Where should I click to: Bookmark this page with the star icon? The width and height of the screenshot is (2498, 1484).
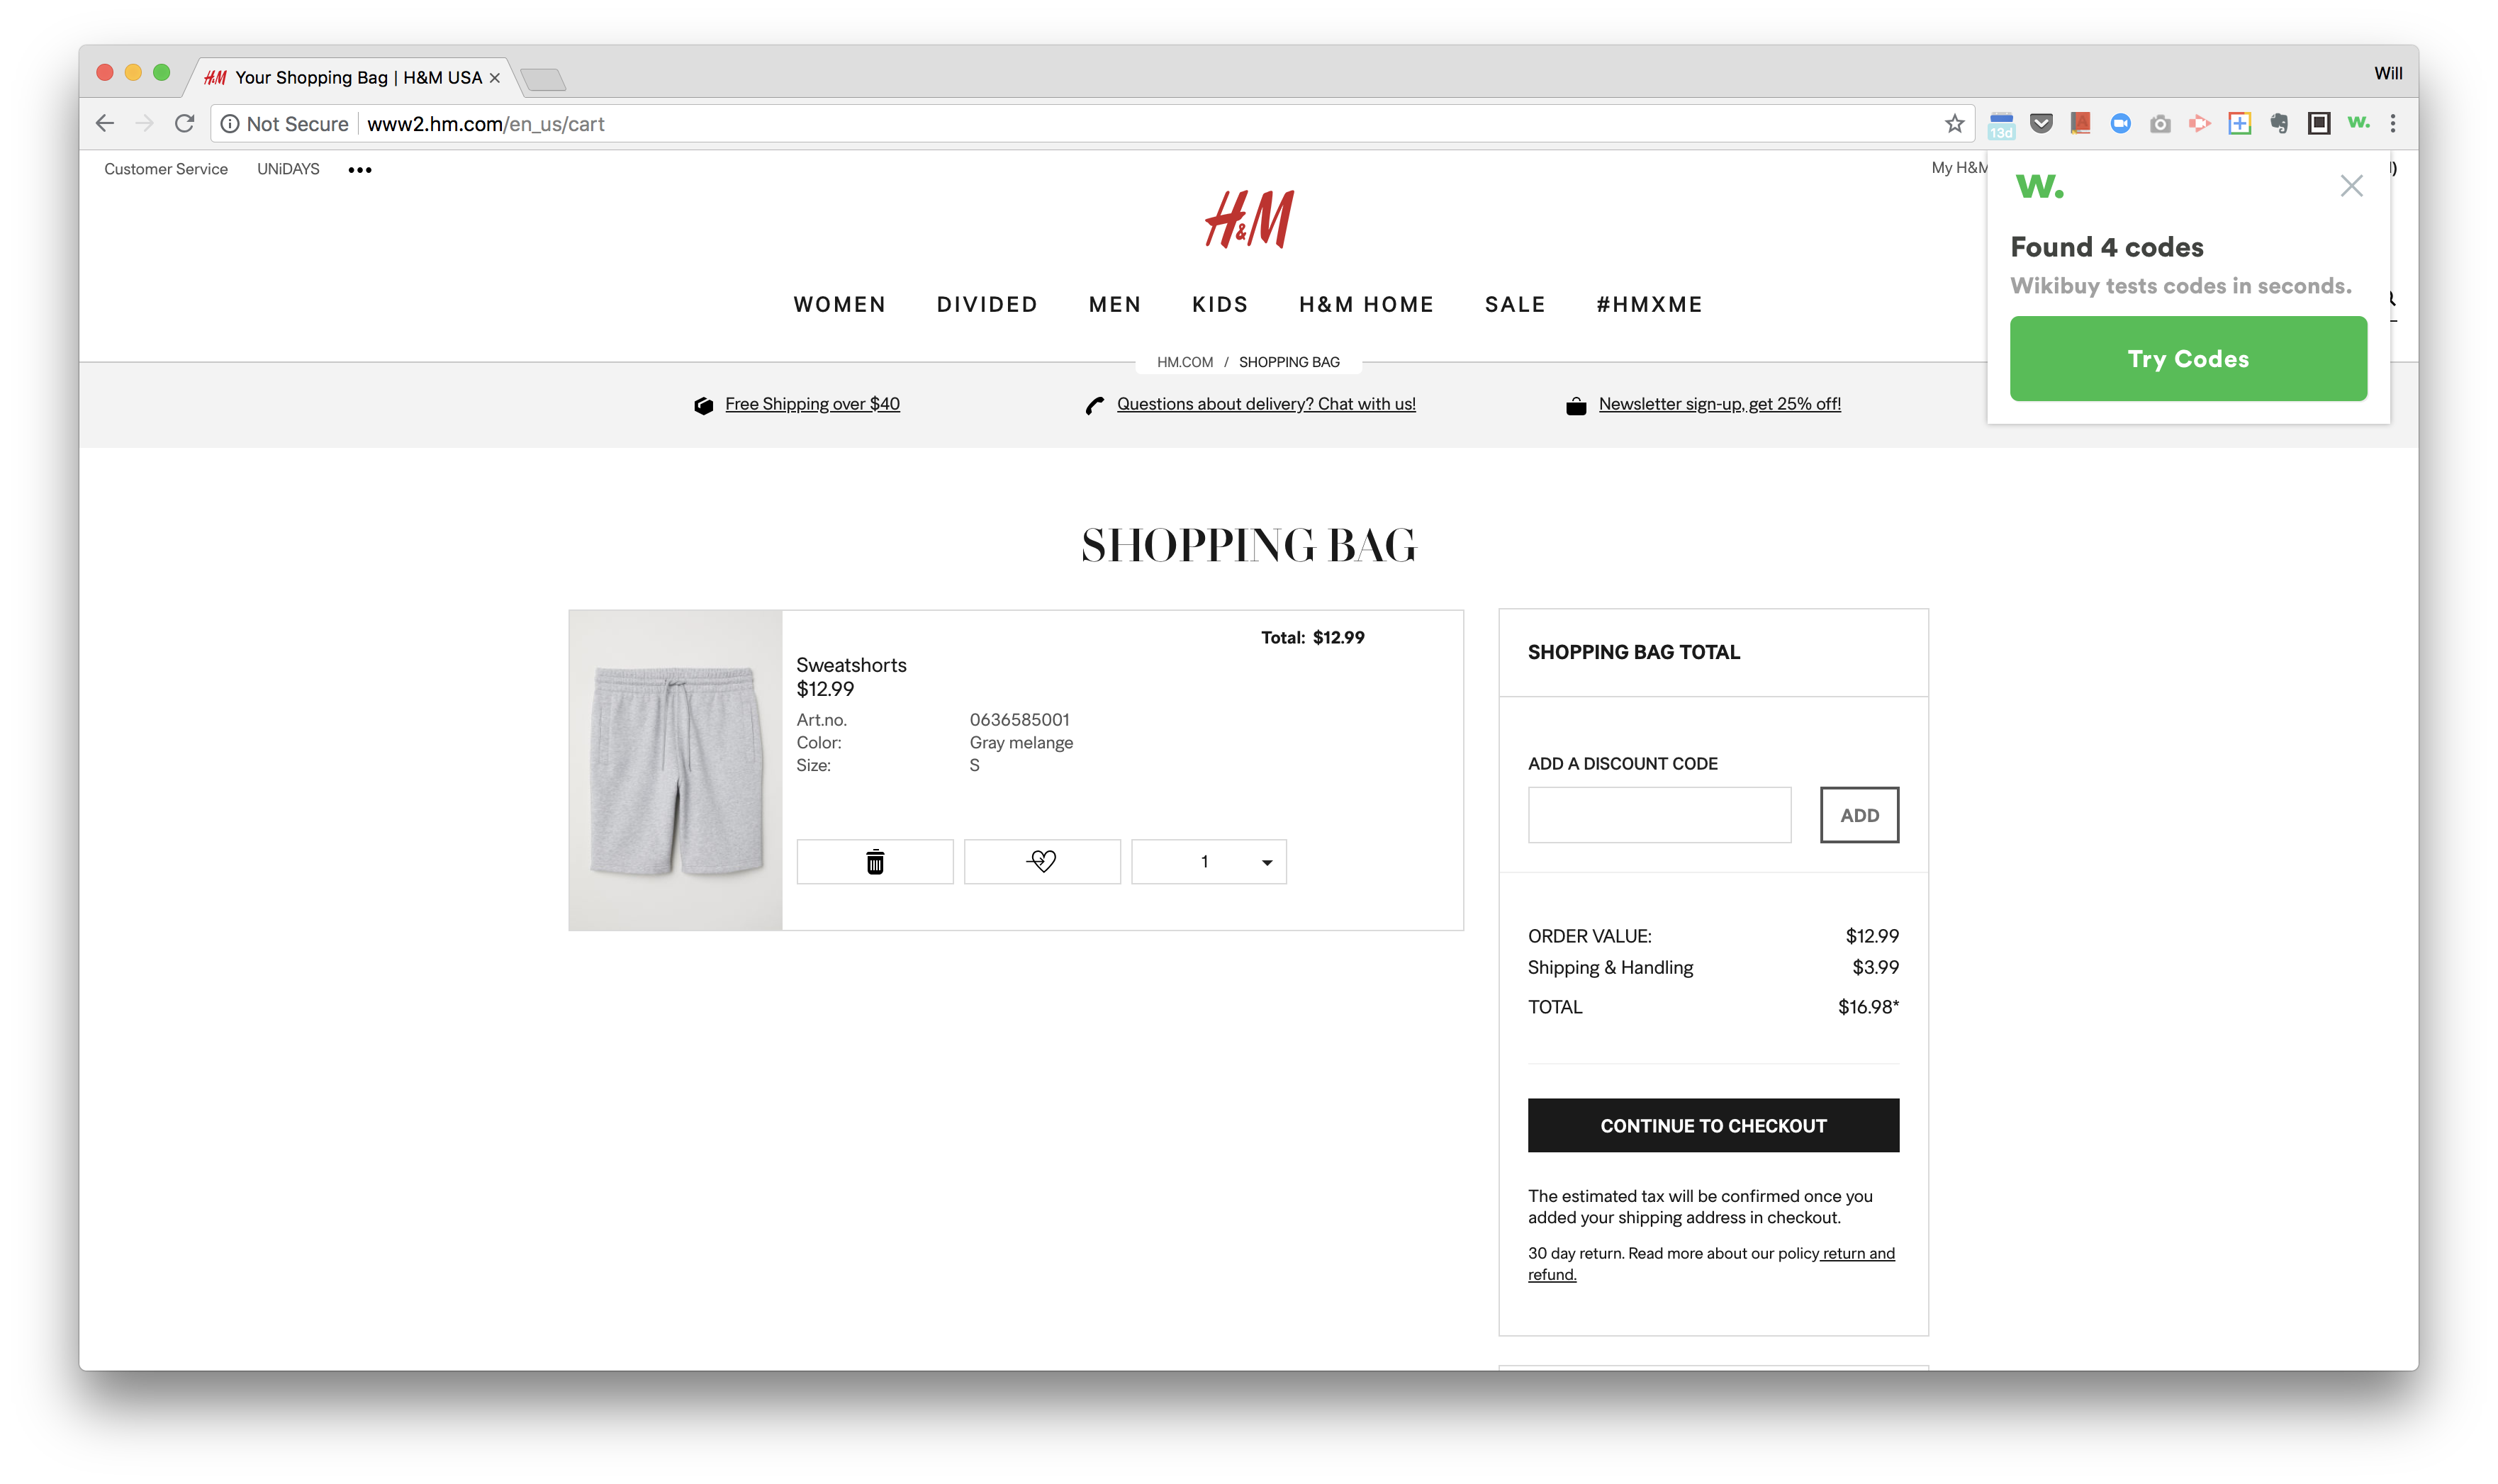click(1954, 124)
